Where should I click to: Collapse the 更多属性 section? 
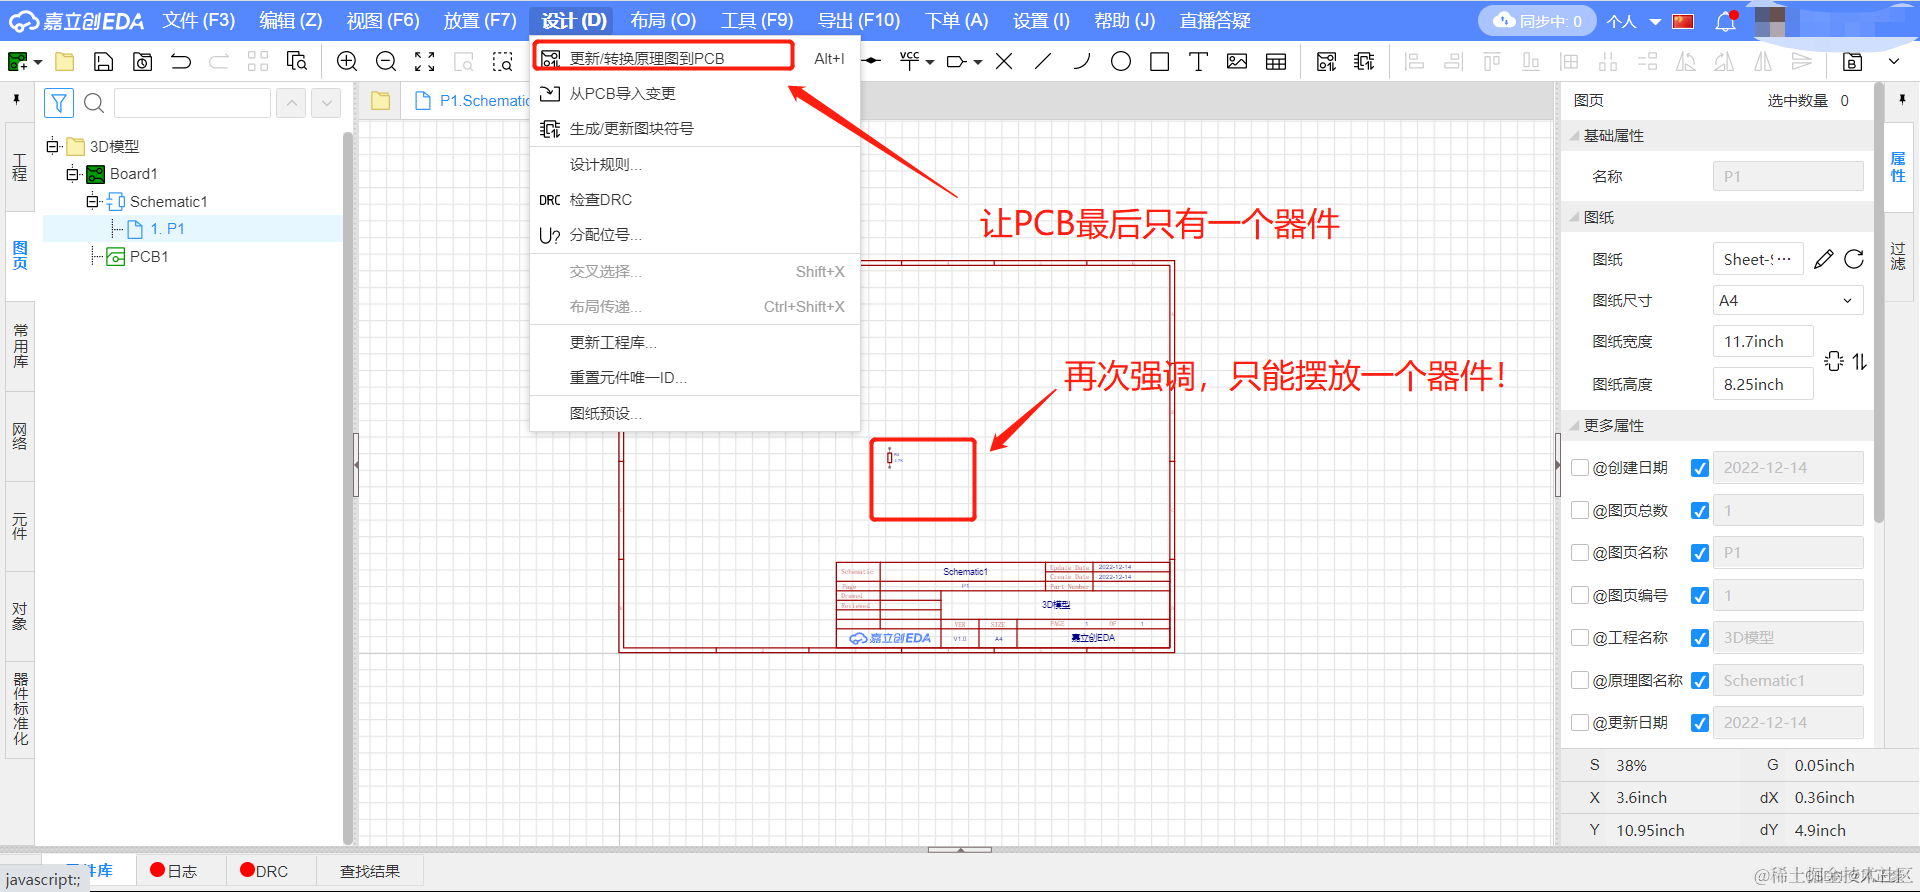[x=1575, y=426]
